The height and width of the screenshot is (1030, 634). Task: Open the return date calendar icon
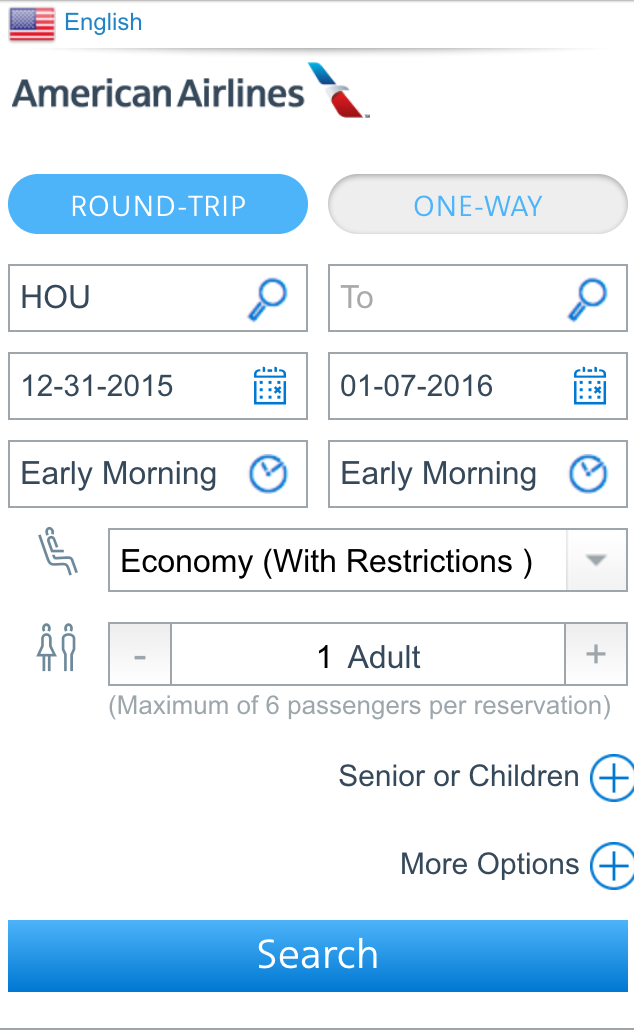click(x=589, y=386)
